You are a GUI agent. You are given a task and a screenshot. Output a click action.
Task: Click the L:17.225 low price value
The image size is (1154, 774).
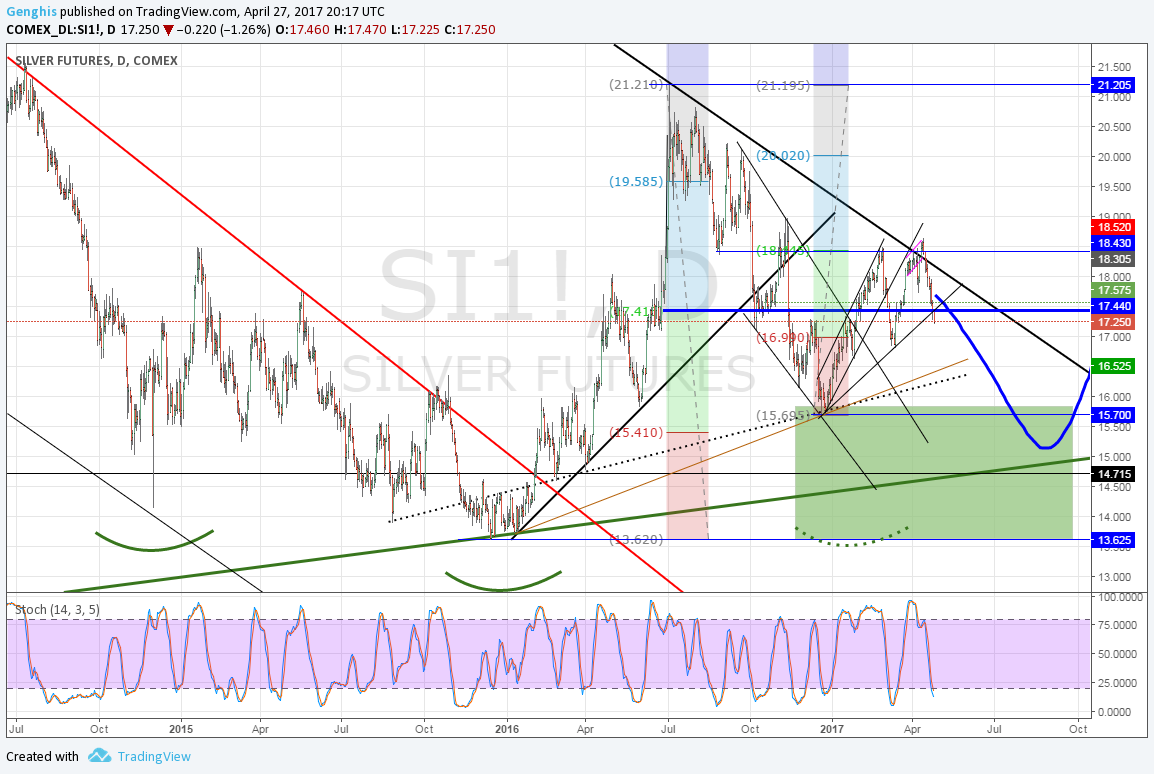click(415, 29)
